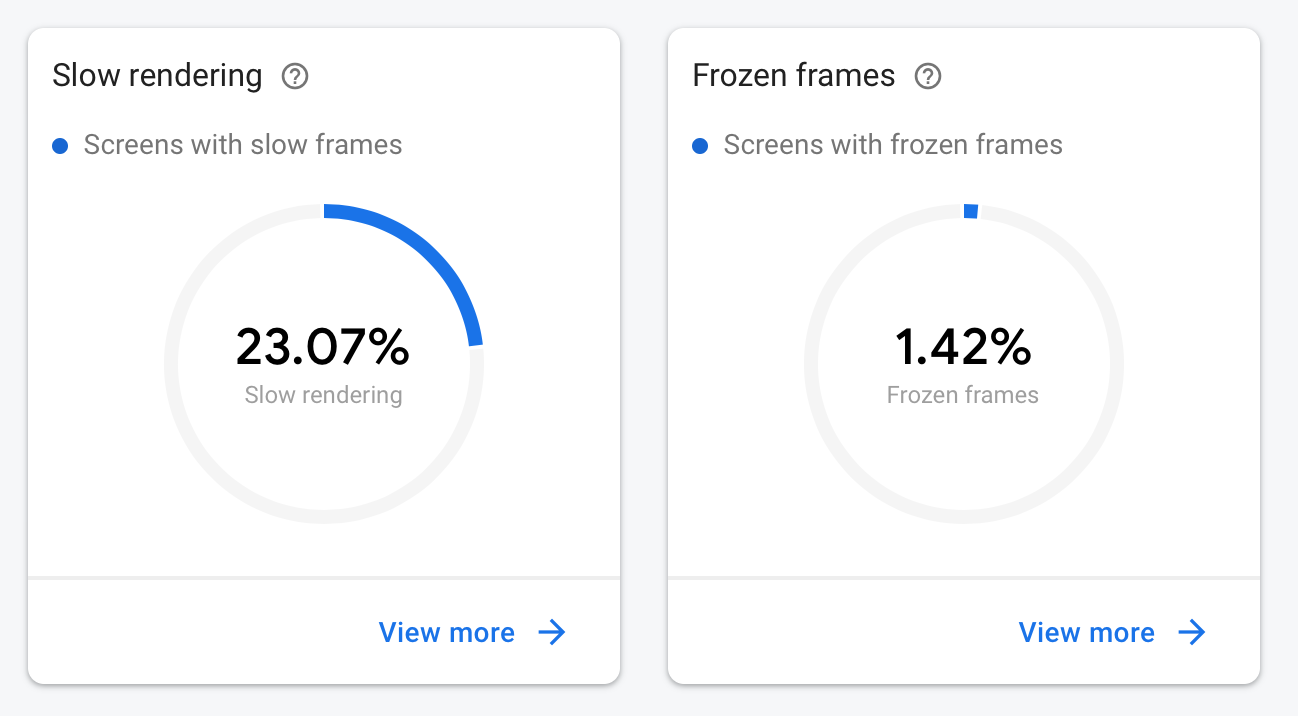Open help icon next to Frozen frames
Viewport: 1298px width, 716px height.
(x=929, y=76)
